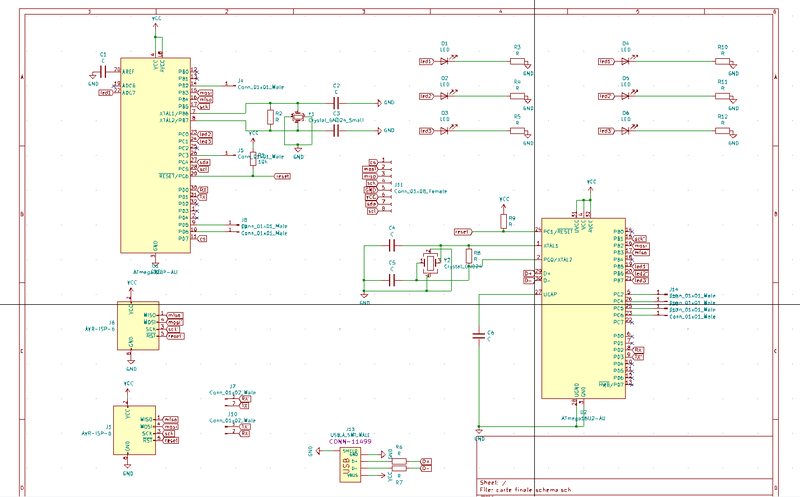Select resistor R3 next to D1
The image size is (800, 497).
click(517, 61)
